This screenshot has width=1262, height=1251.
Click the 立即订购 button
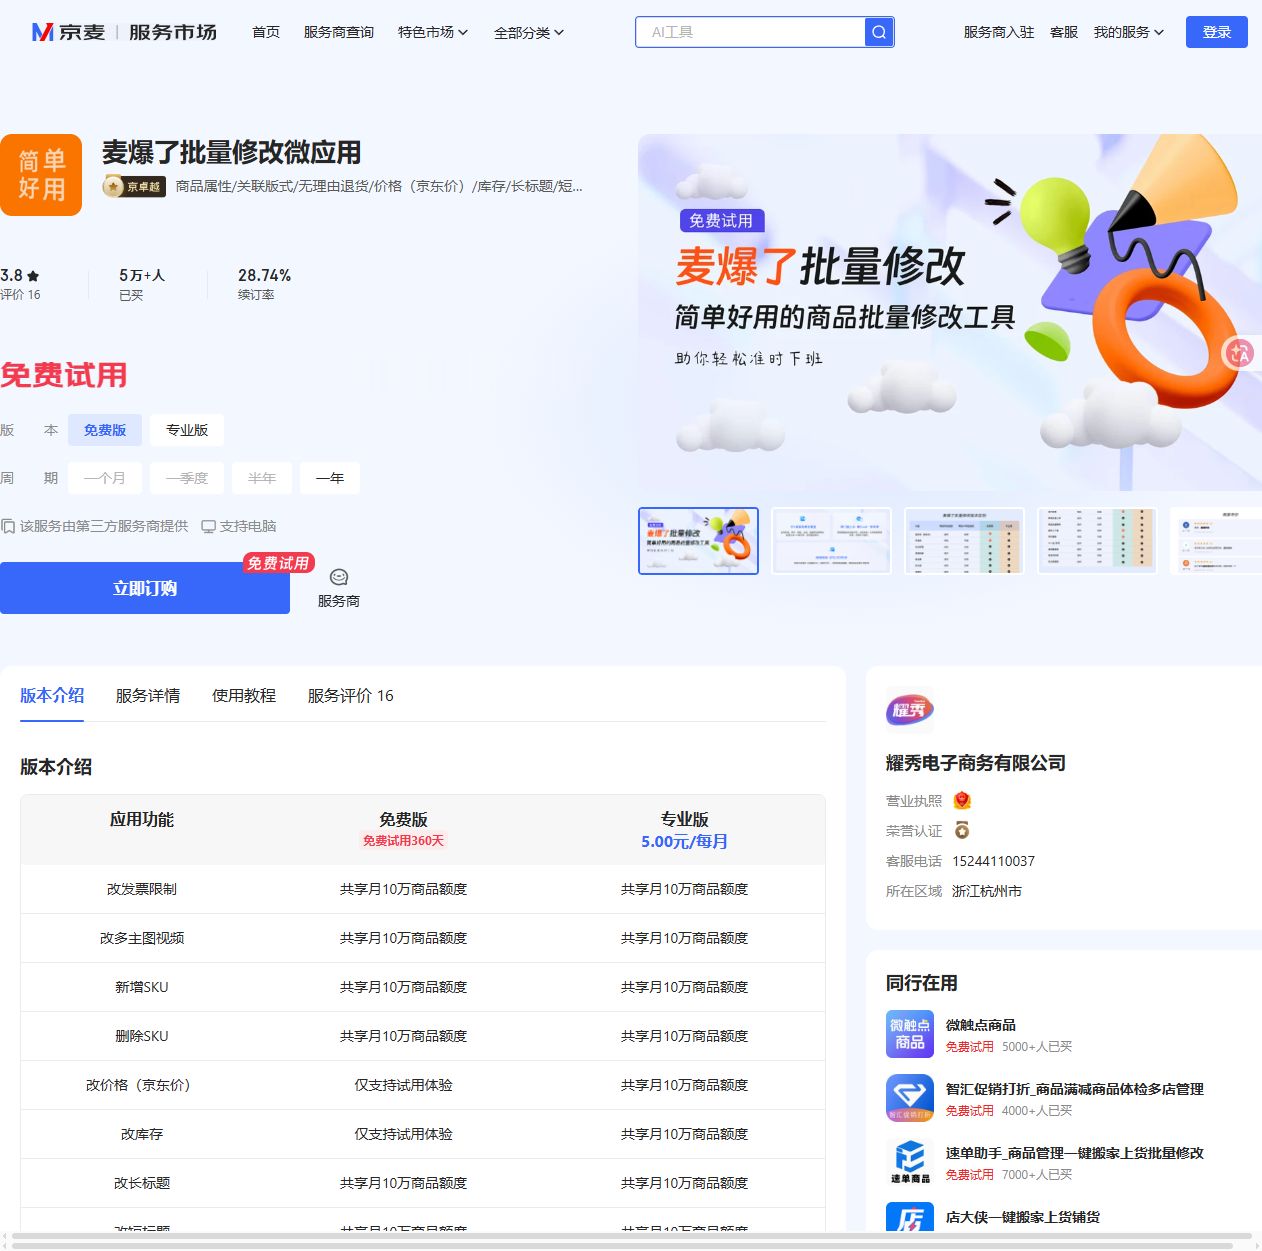tap(145, 588)
